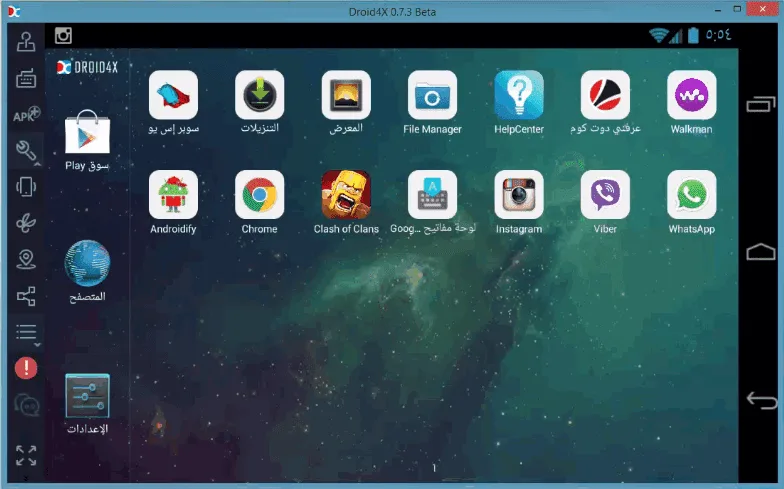784x489 pixels.
Task: Click the battery status icon
Action: [693, 35]
